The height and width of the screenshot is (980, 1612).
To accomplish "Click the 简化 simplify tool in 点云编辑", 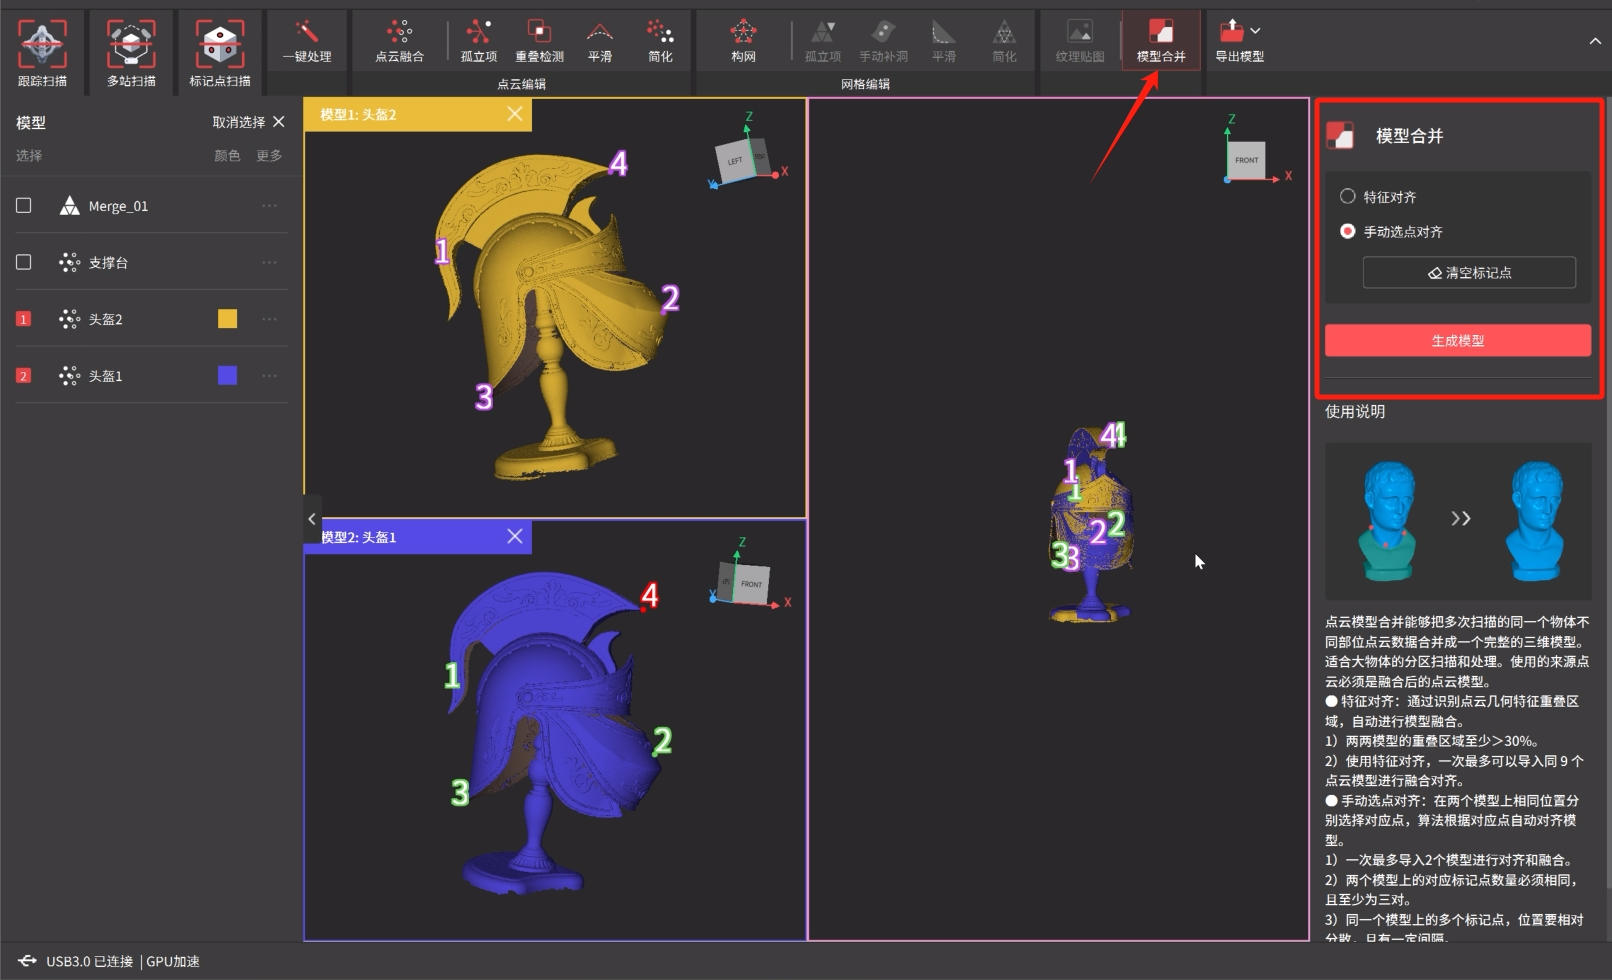I will point(660,41).
